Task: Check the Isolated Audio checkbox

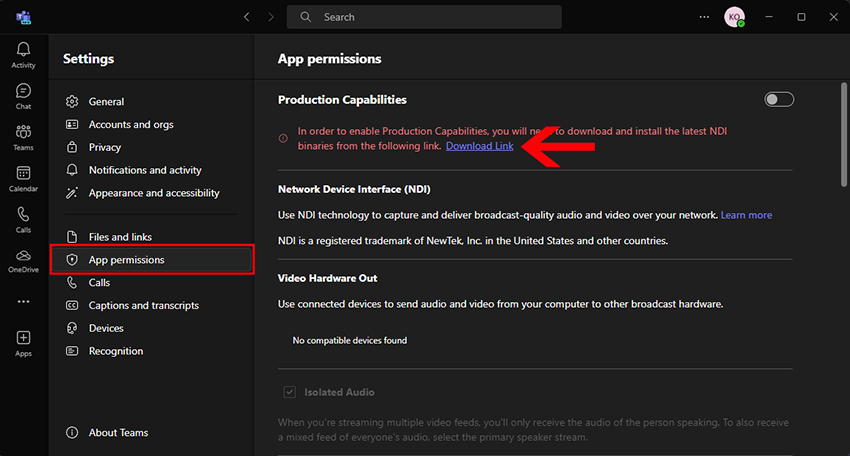Action: [x=290, y=392]
